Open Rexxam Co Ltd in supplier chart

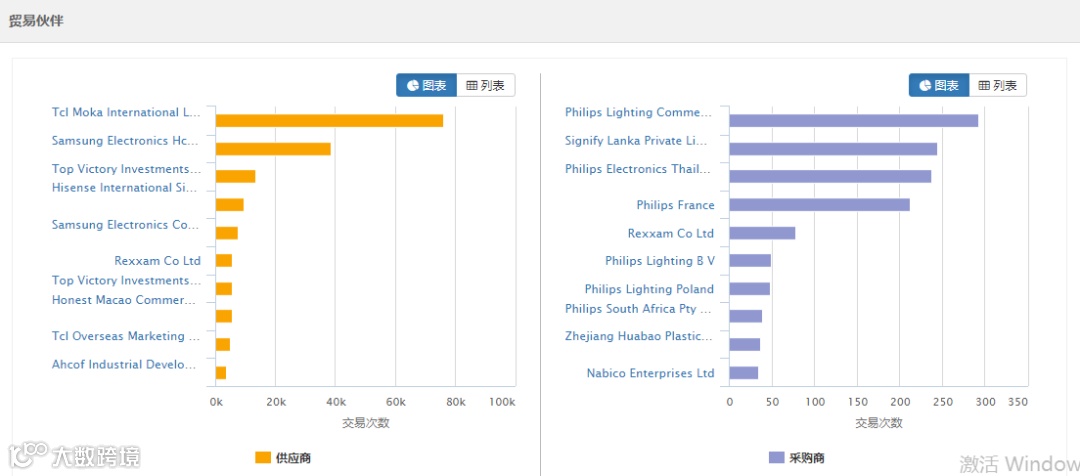tap(158, 261)
